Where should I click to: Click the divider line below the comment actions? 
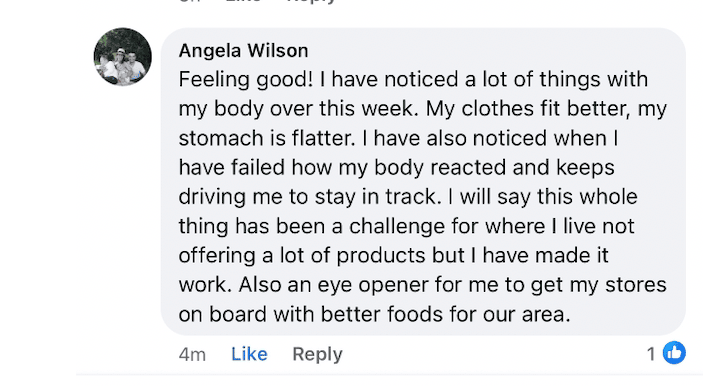pos(389,375)
